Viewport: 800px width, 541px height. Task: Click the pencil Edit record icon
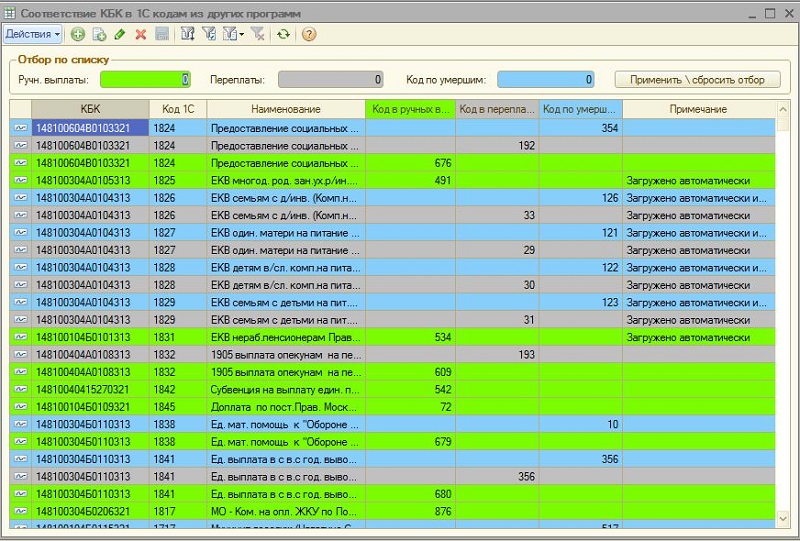click(120, 34)
